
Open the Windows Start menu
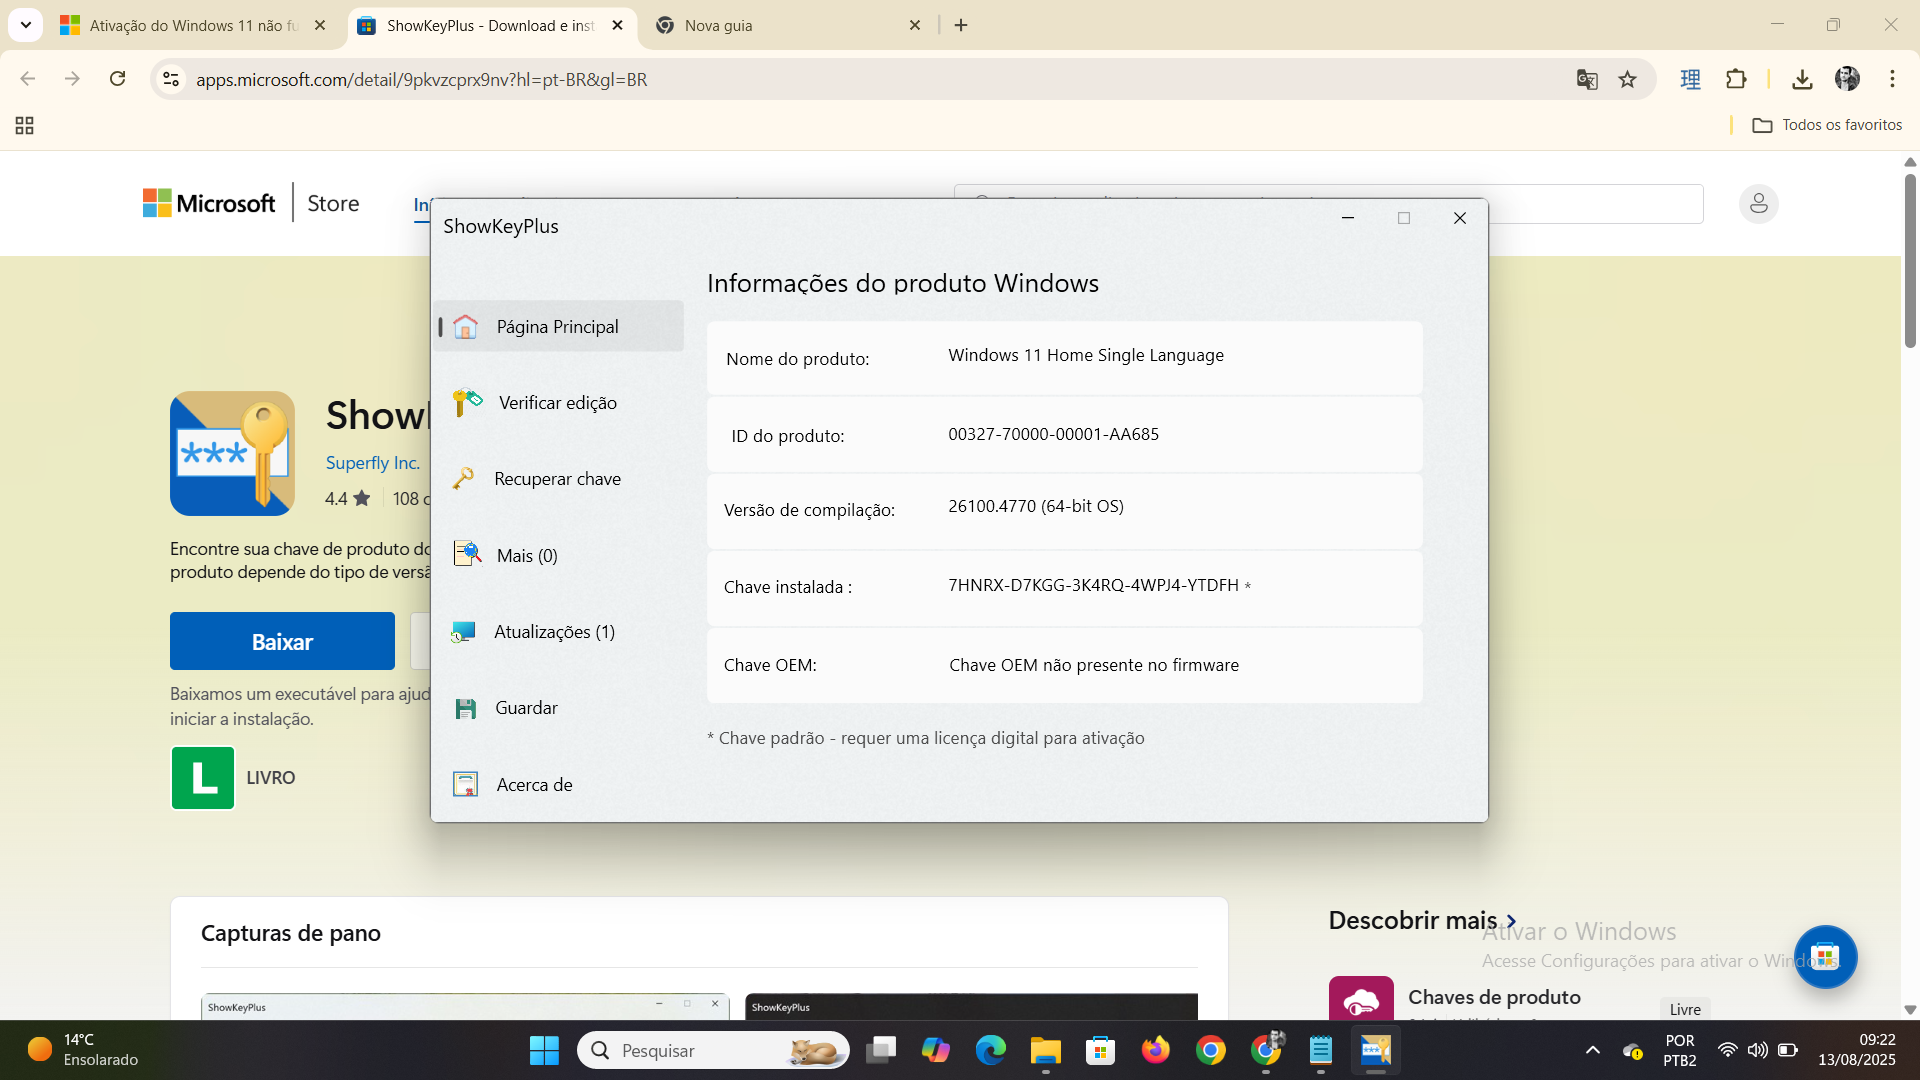544,1050
